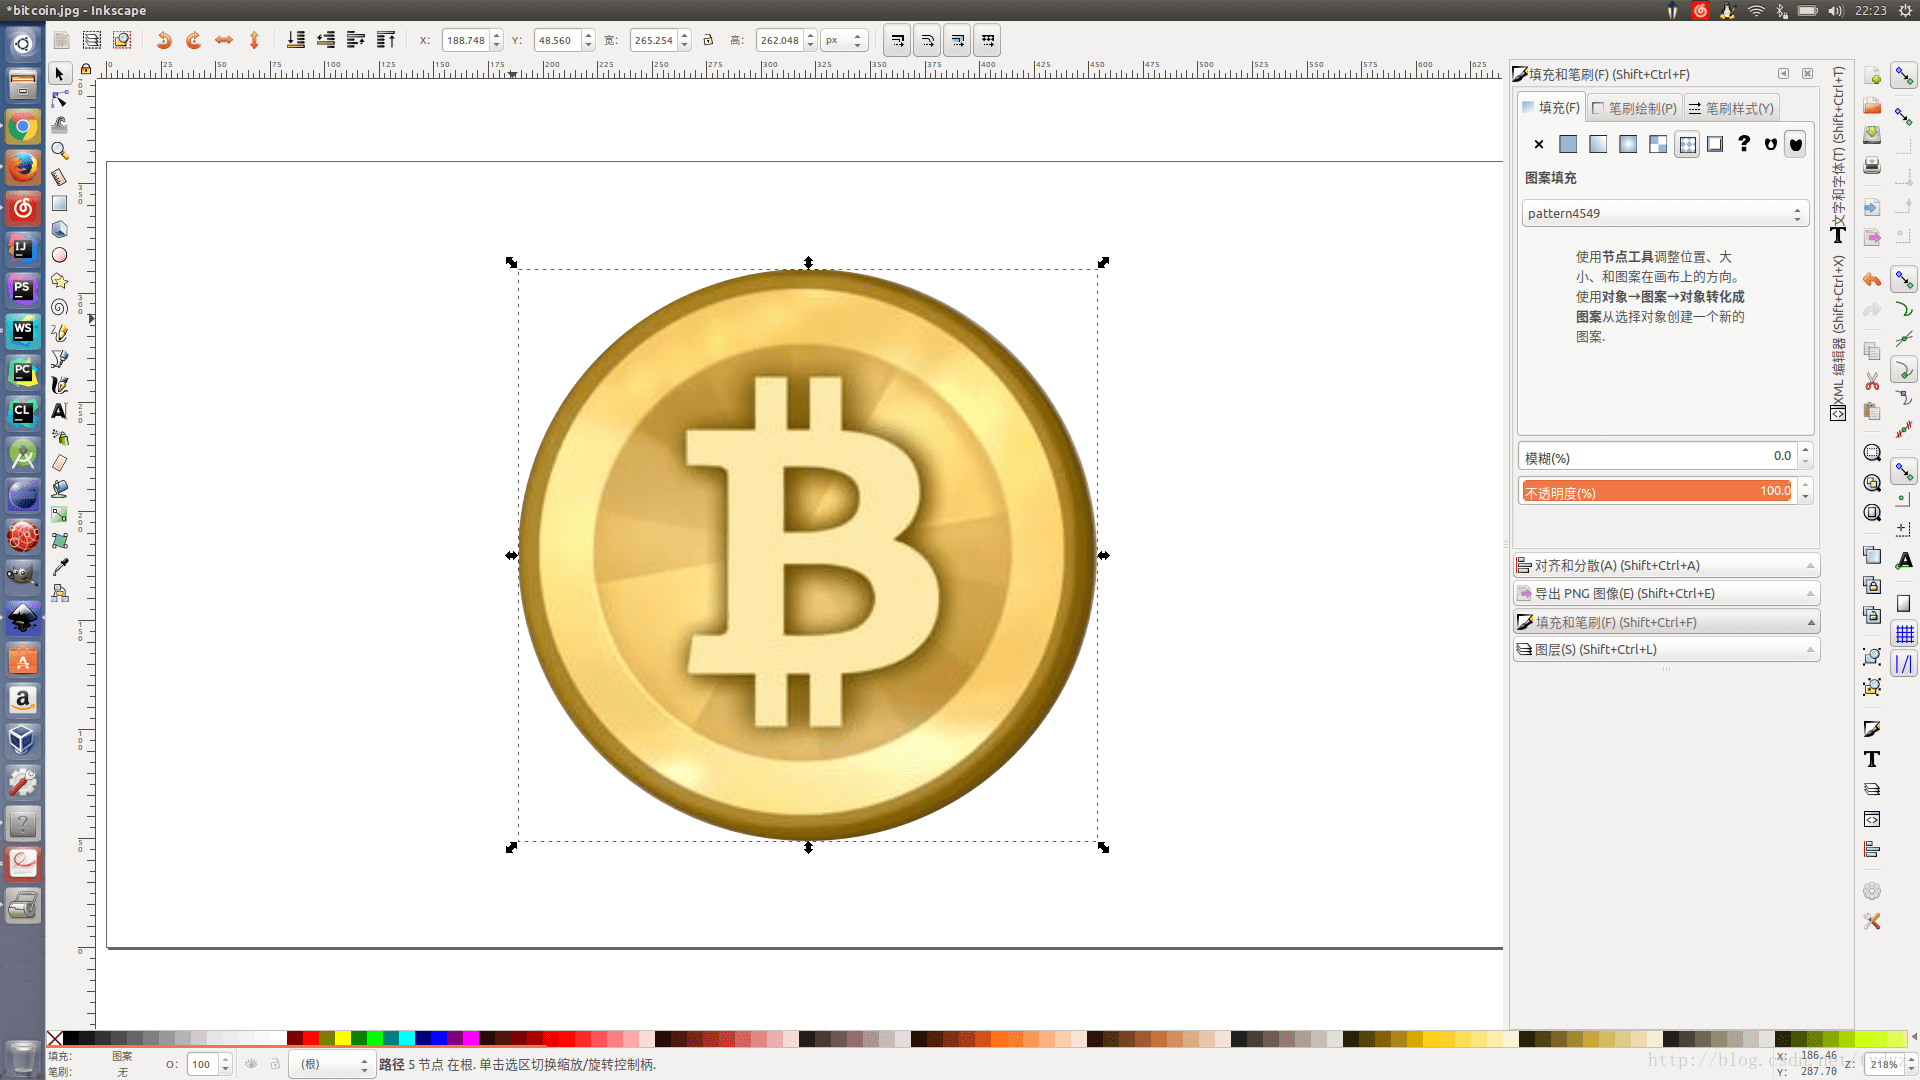Choose radial gradient fill type
Image resolution: width=1920 pixels, height=1080 pixels.
tap(1628, 144)
